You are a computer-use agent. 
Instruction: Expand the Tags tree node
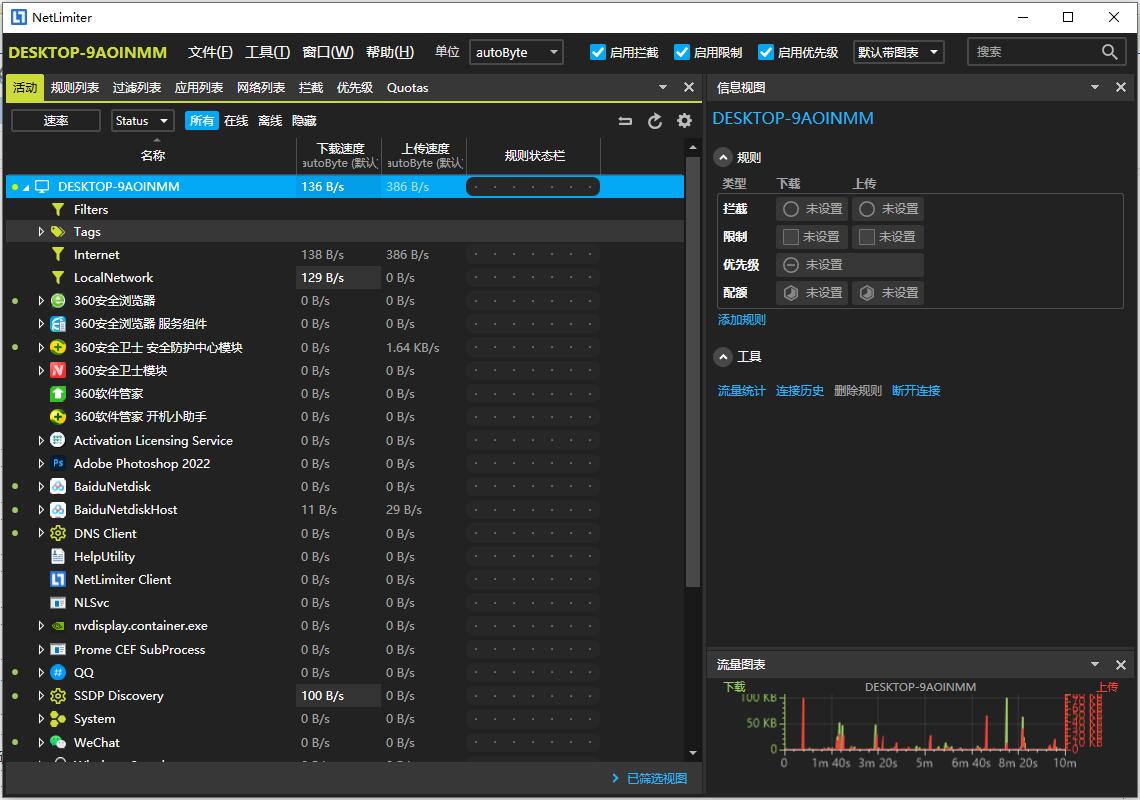41,231
